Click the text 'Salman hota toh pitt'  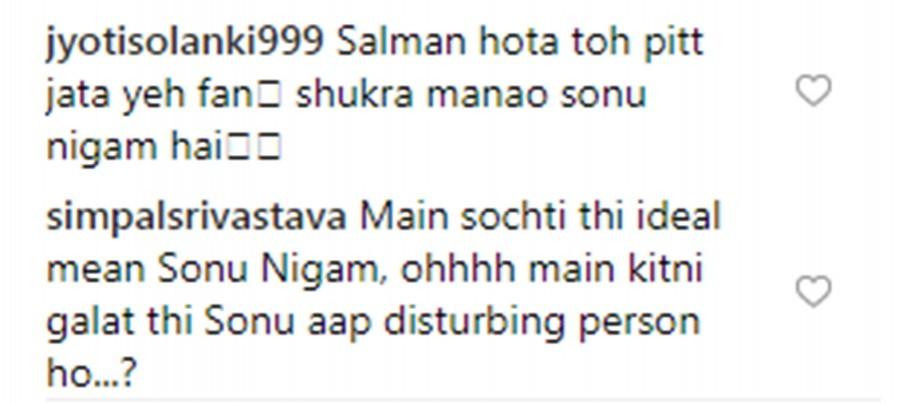coord(520,43)
